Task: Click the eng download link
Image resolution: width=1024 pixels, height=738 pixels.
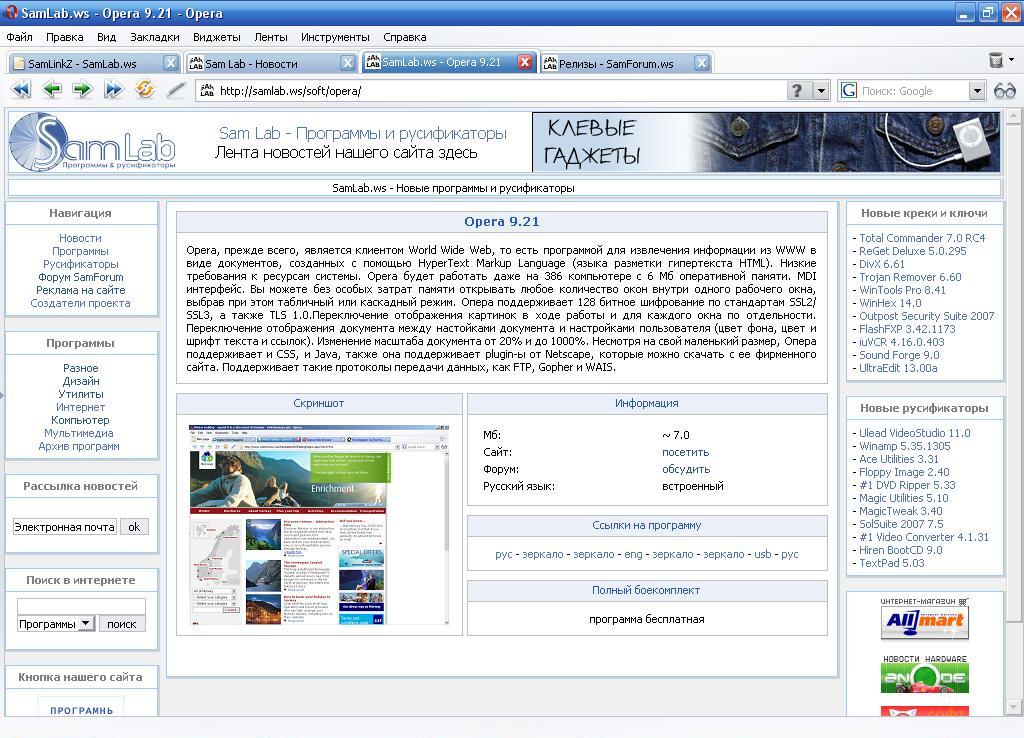Action: click(x=633, y=554)
